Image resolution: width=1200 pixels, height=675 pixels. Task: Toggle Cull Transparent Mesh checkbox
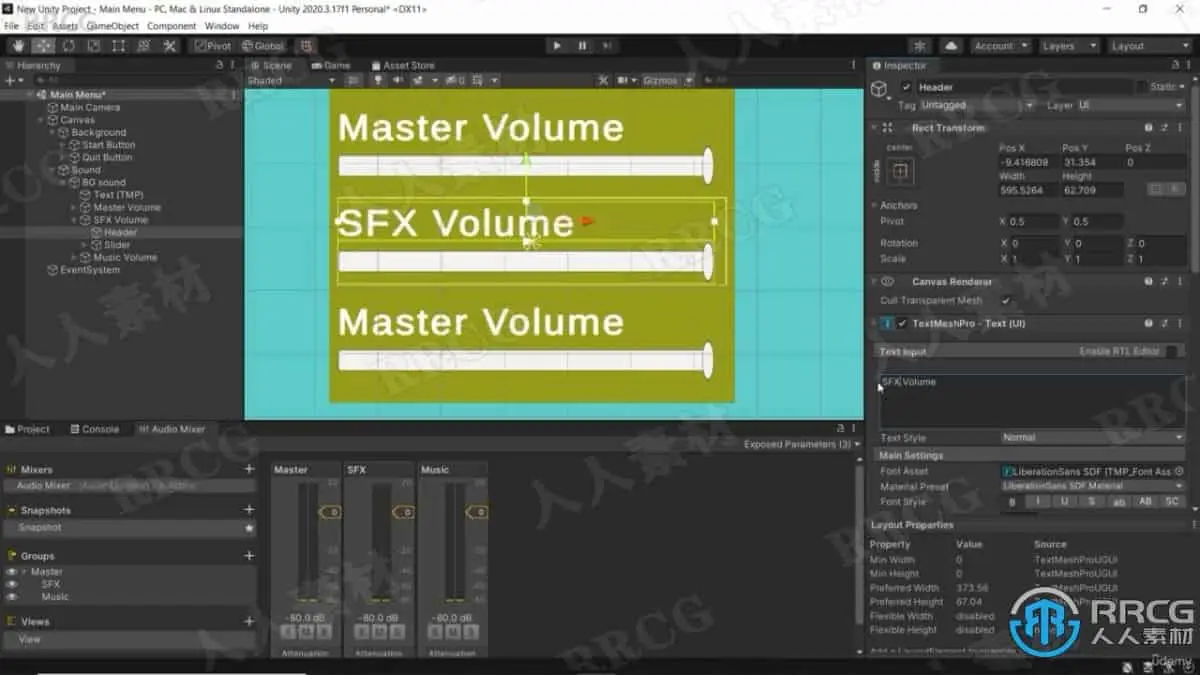1006,300
